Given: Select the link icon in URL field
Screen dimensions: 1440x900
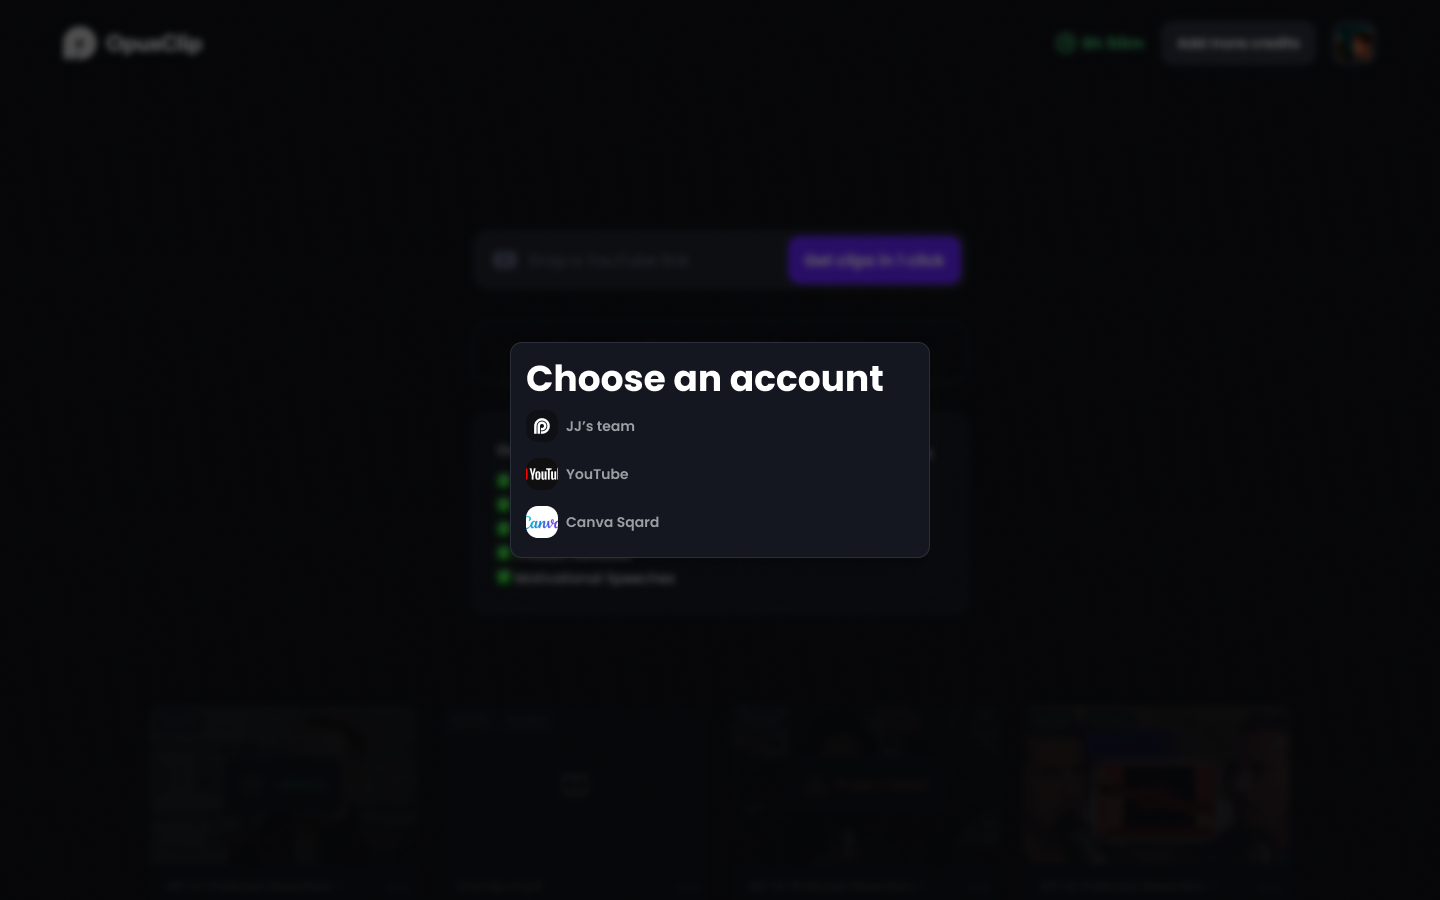Looking at the screenshot, I should [505, 260].
